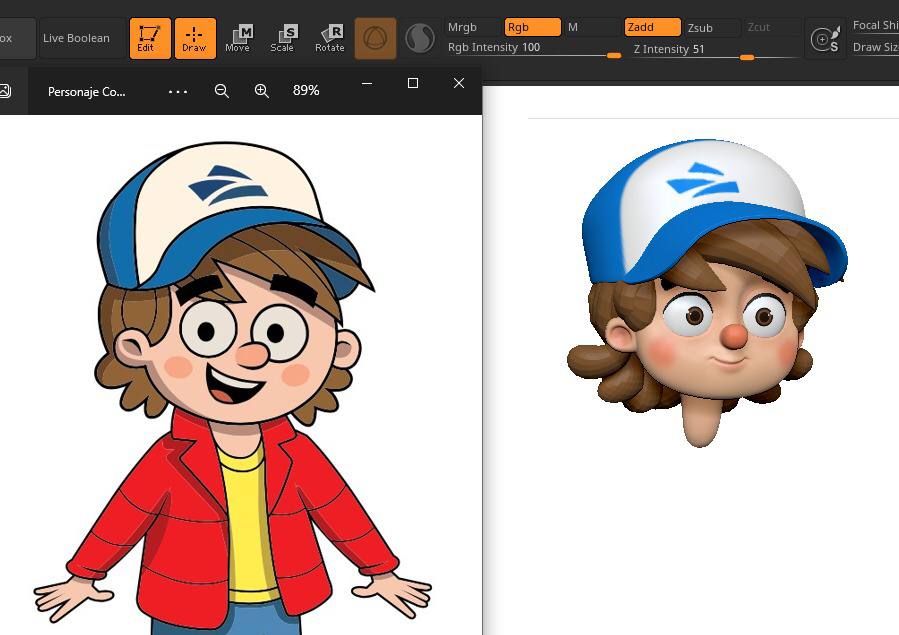Switch to the Scale tool
This screenshot has height=635, width=899.
coord(283,38)
